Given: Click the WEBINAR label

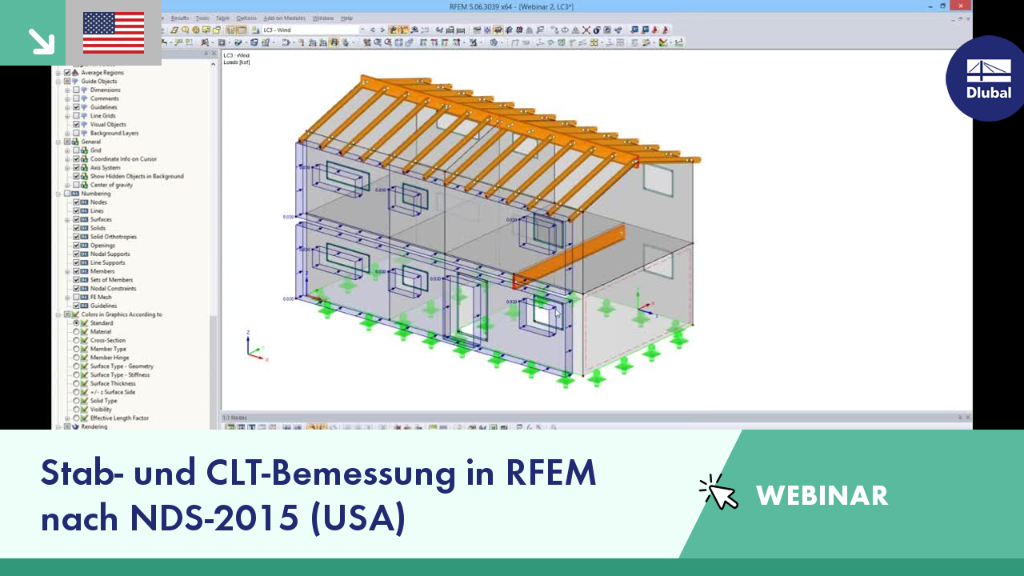Looking at the screenshot, I should point(822,496).
